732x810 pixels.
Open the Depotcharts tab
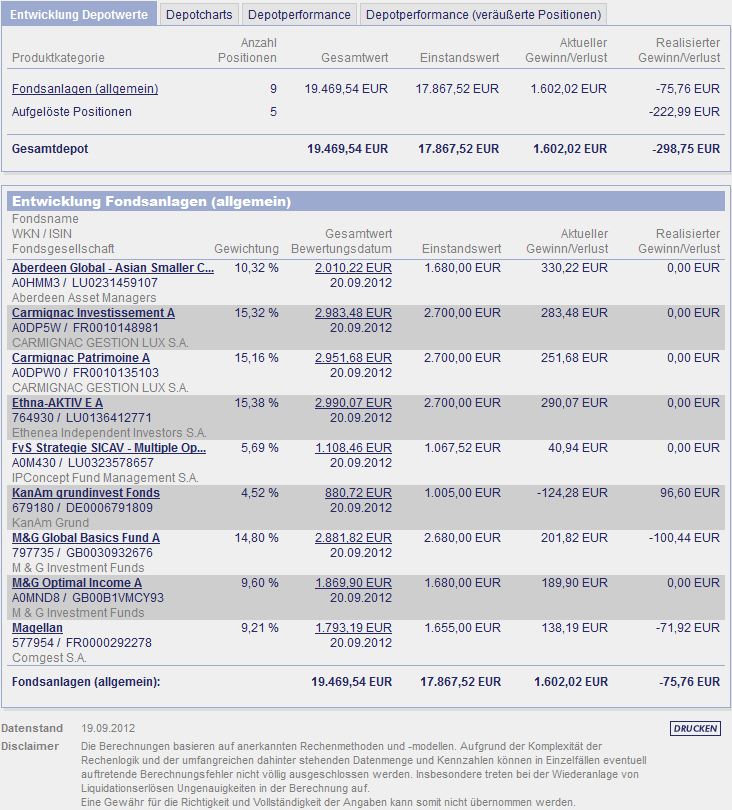click(x=199, y=14)
